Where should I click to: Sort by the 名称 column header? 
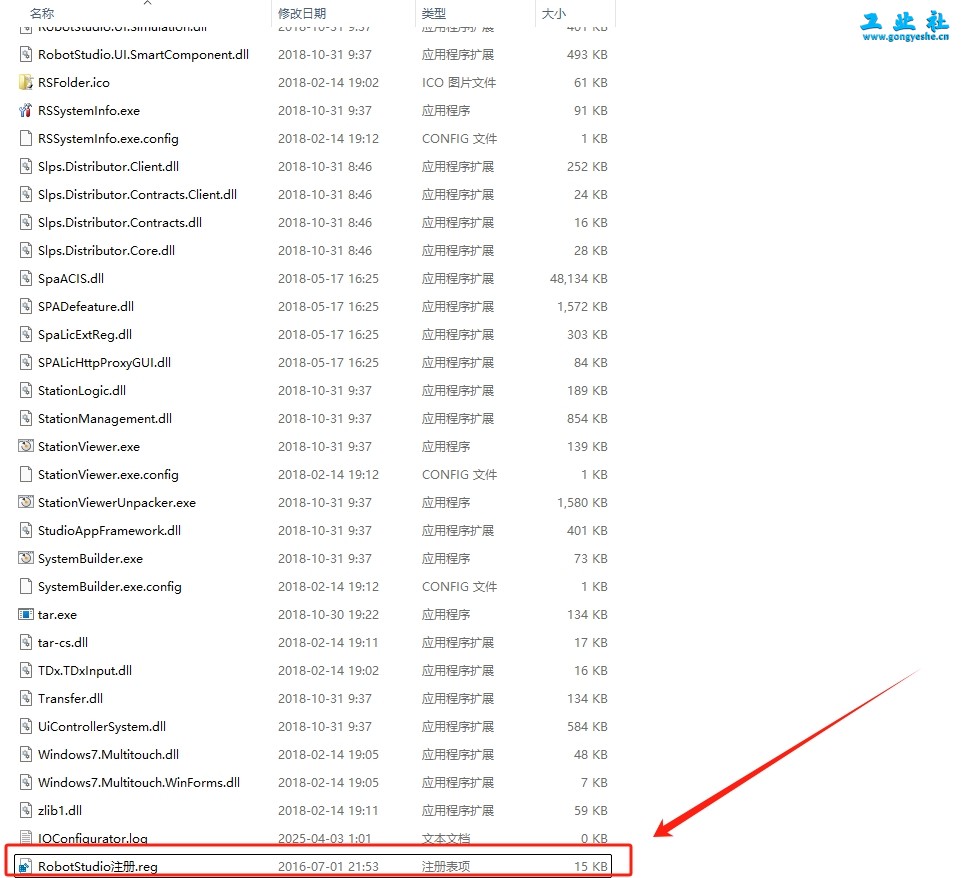point(42,14)
